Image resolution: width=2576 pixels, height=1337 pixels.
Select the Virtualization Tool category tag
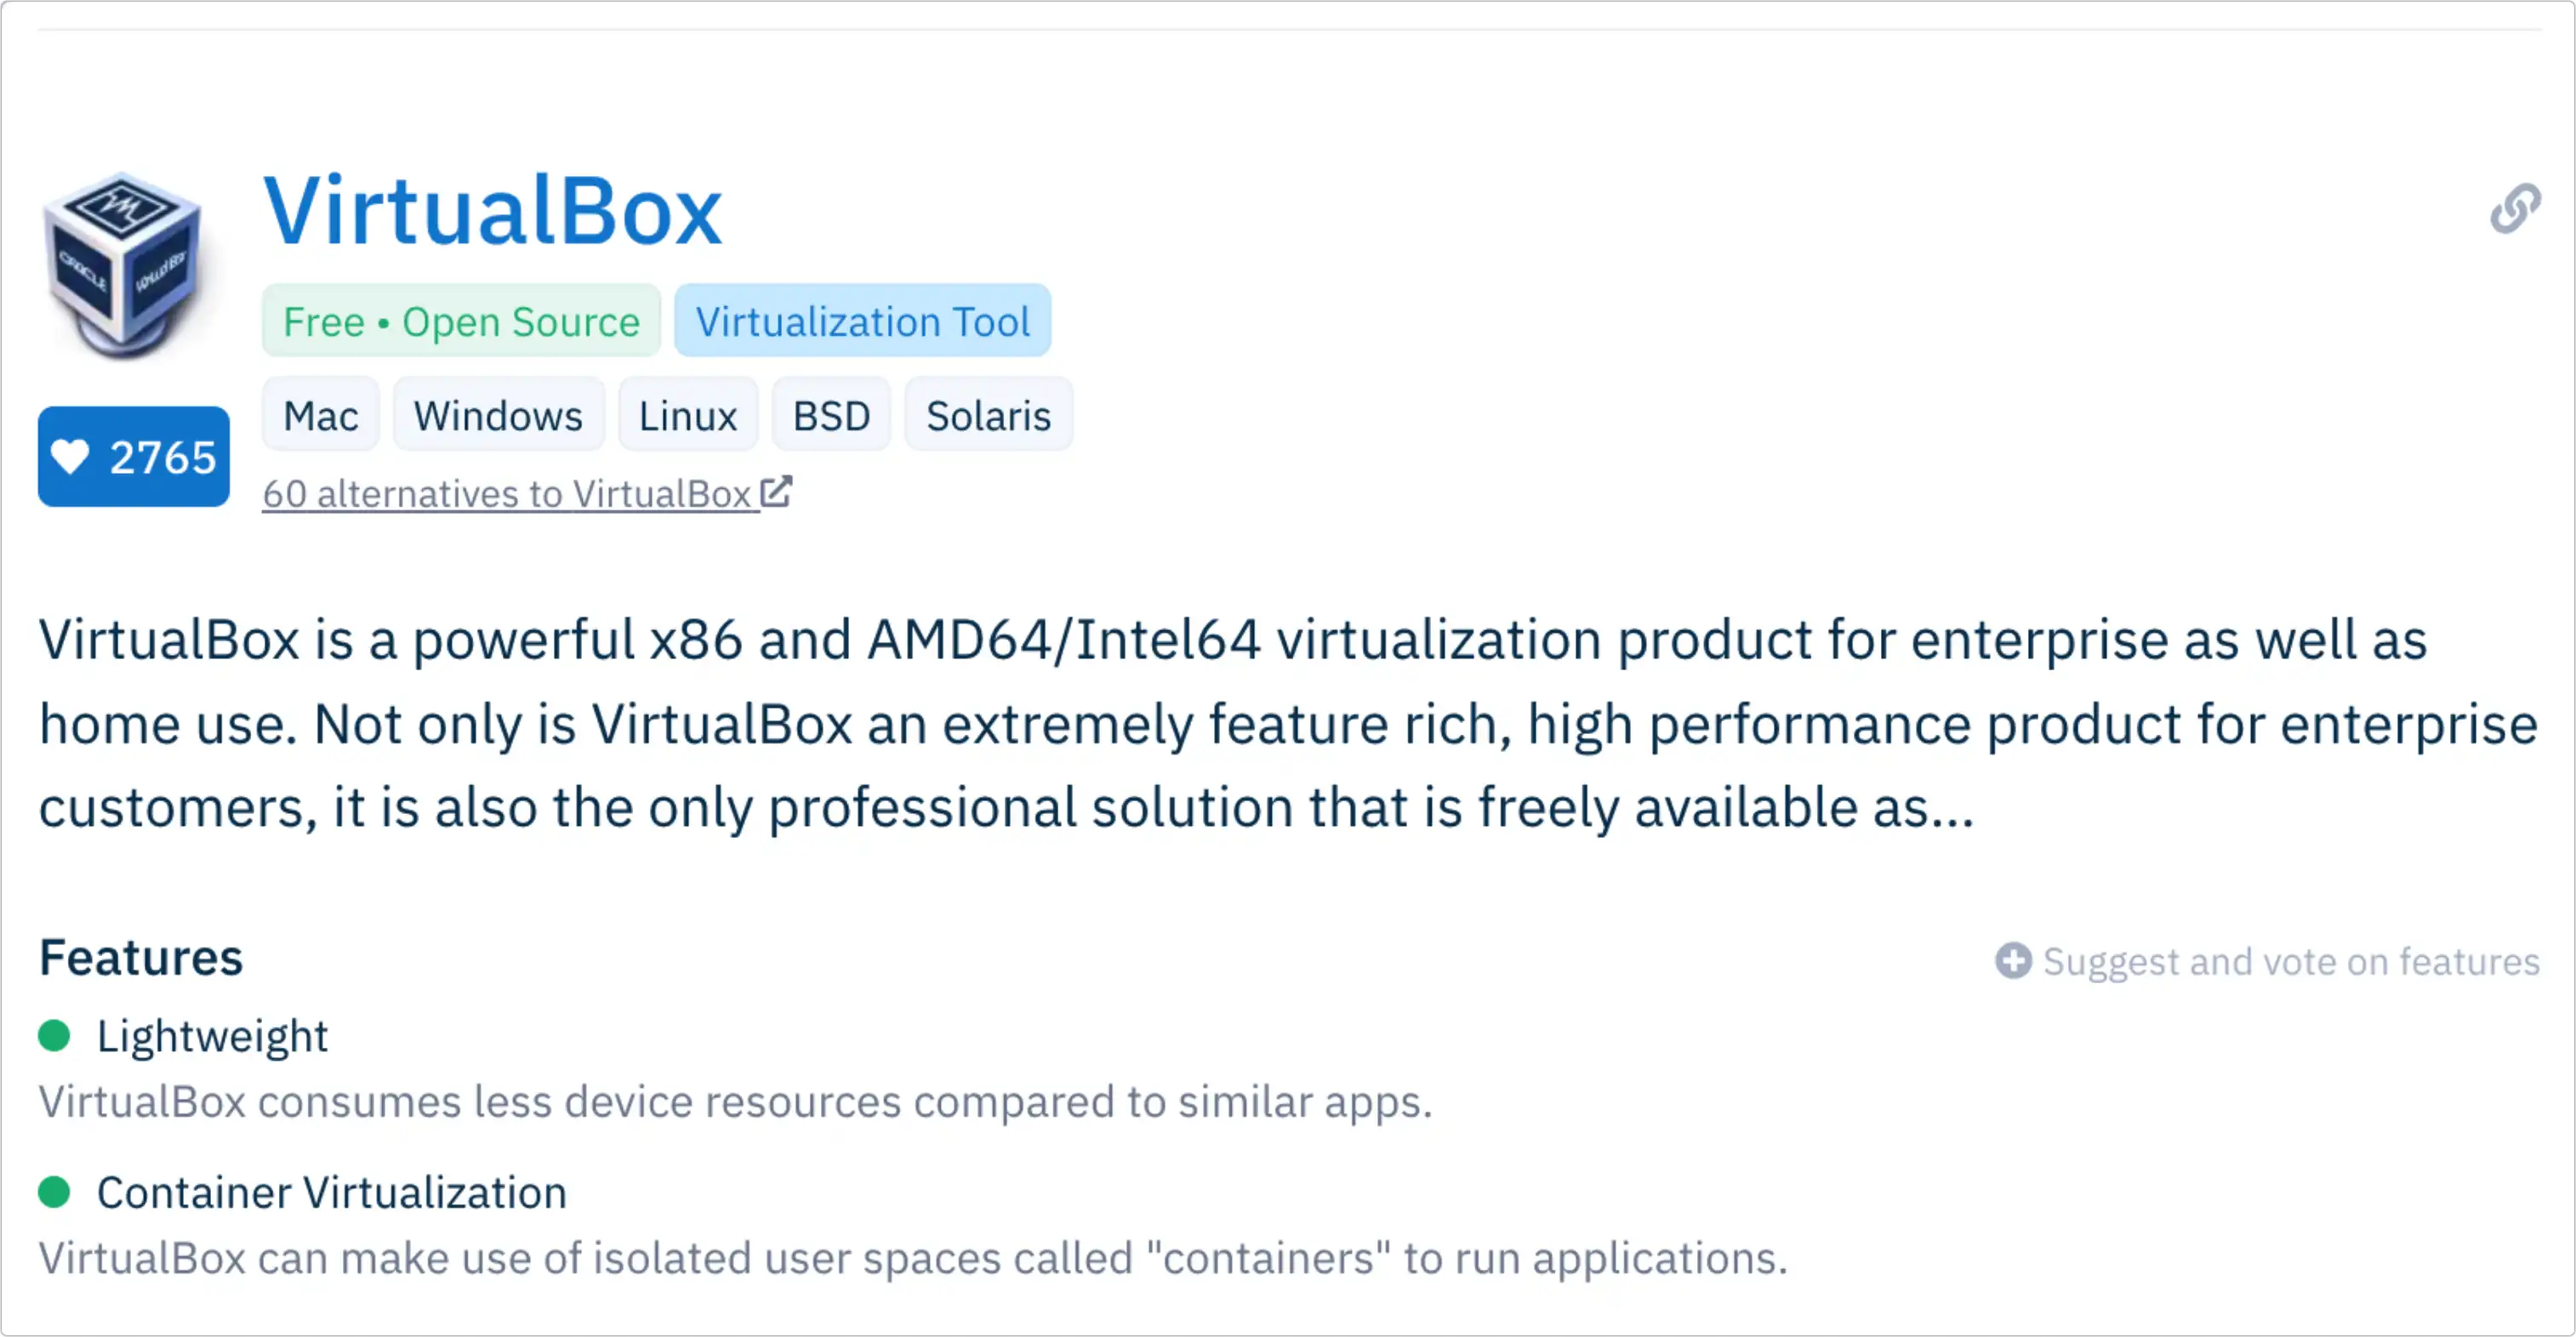[x=862, y=322]
